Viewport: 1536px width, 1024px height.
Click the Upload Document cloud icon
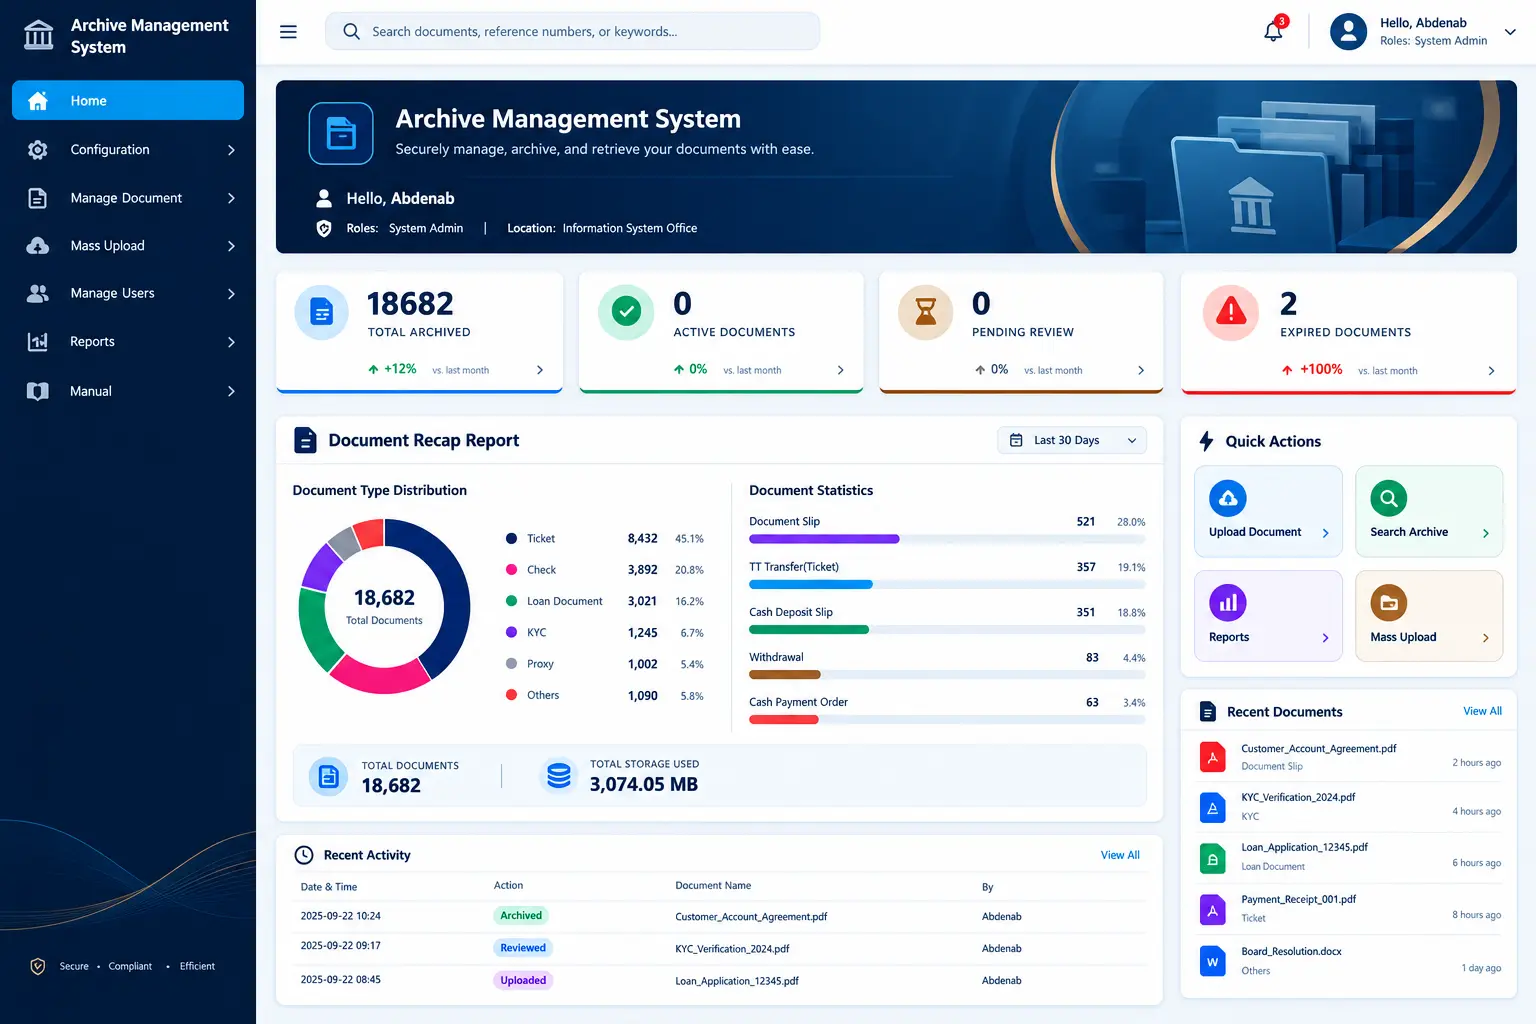pos(1228,498)
